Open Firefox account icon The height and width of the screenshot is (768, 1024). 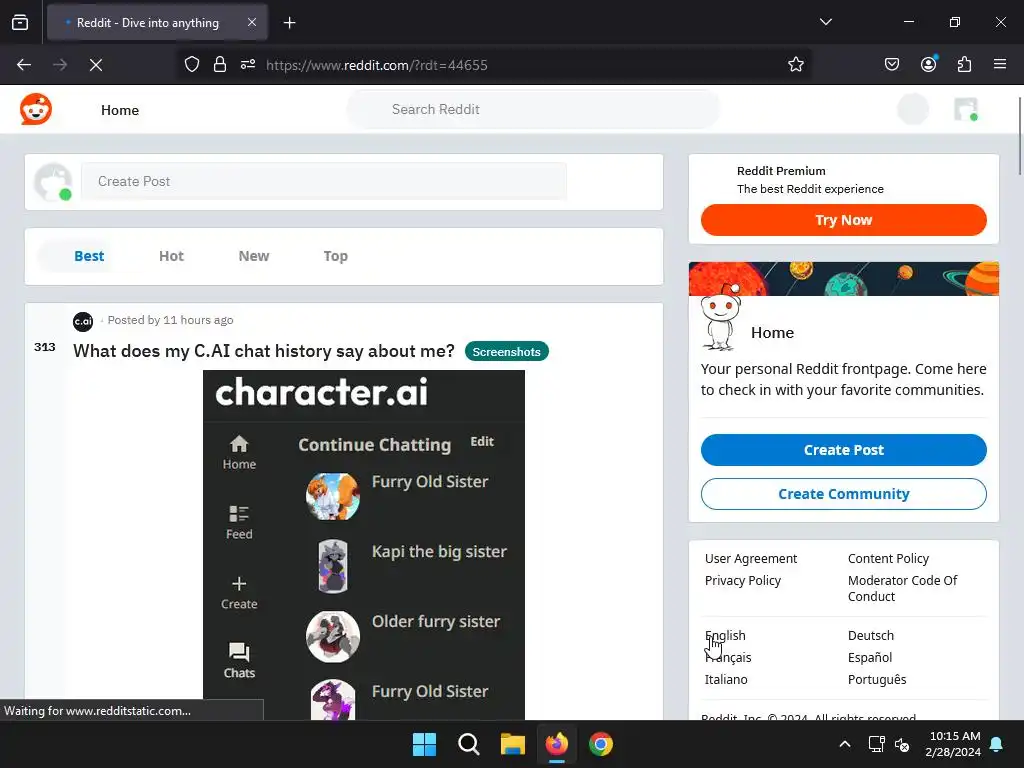pos(928,64)
